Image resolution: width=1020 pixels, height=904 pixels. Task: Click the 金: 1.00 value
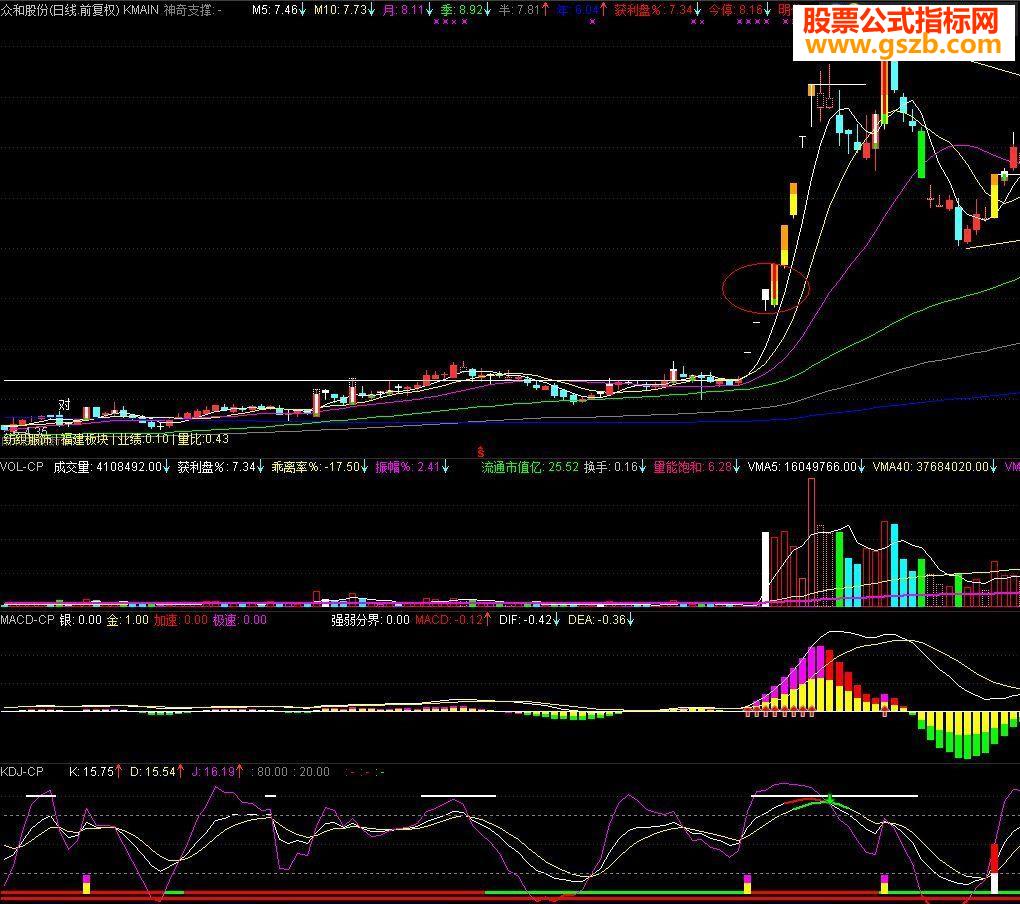128,620
